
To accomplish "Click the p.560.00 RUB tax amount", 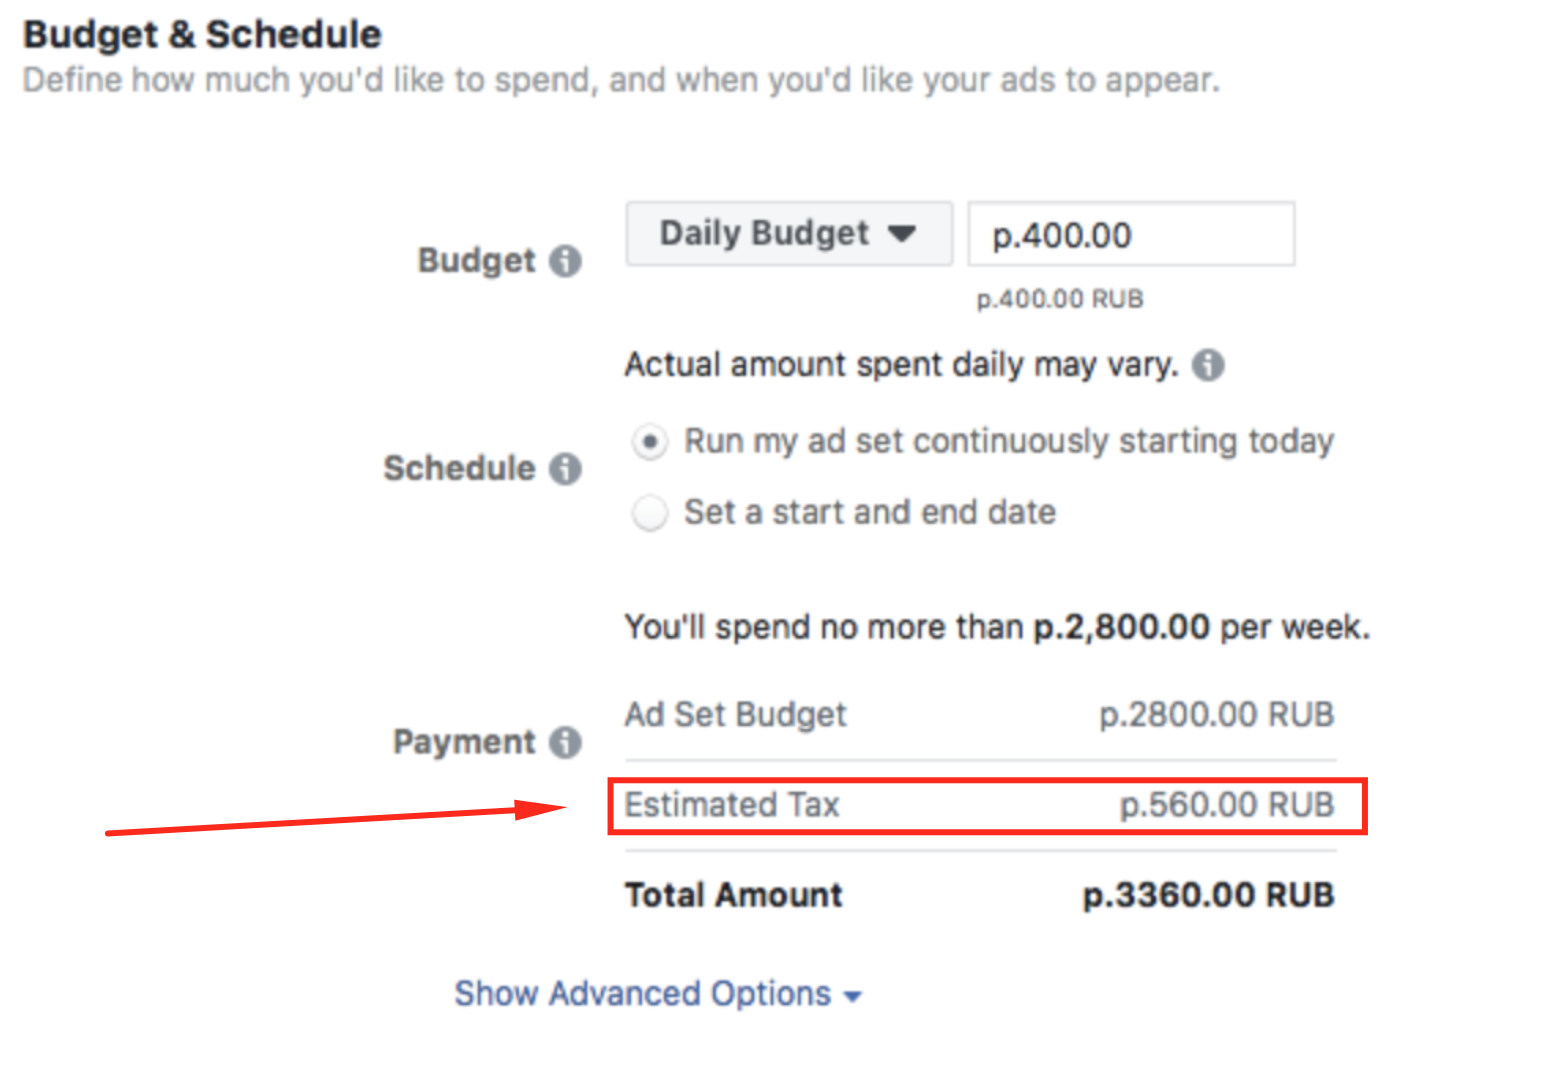I will pos(1227,805).
